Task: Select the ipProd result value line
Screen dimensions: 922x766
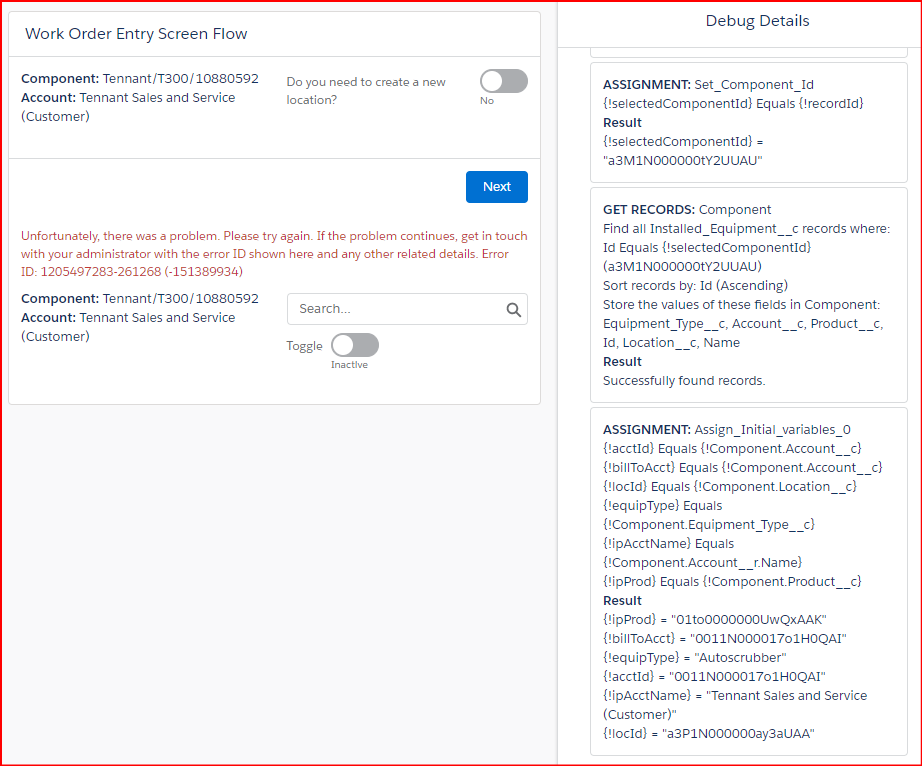Action: tap(714, 620)
